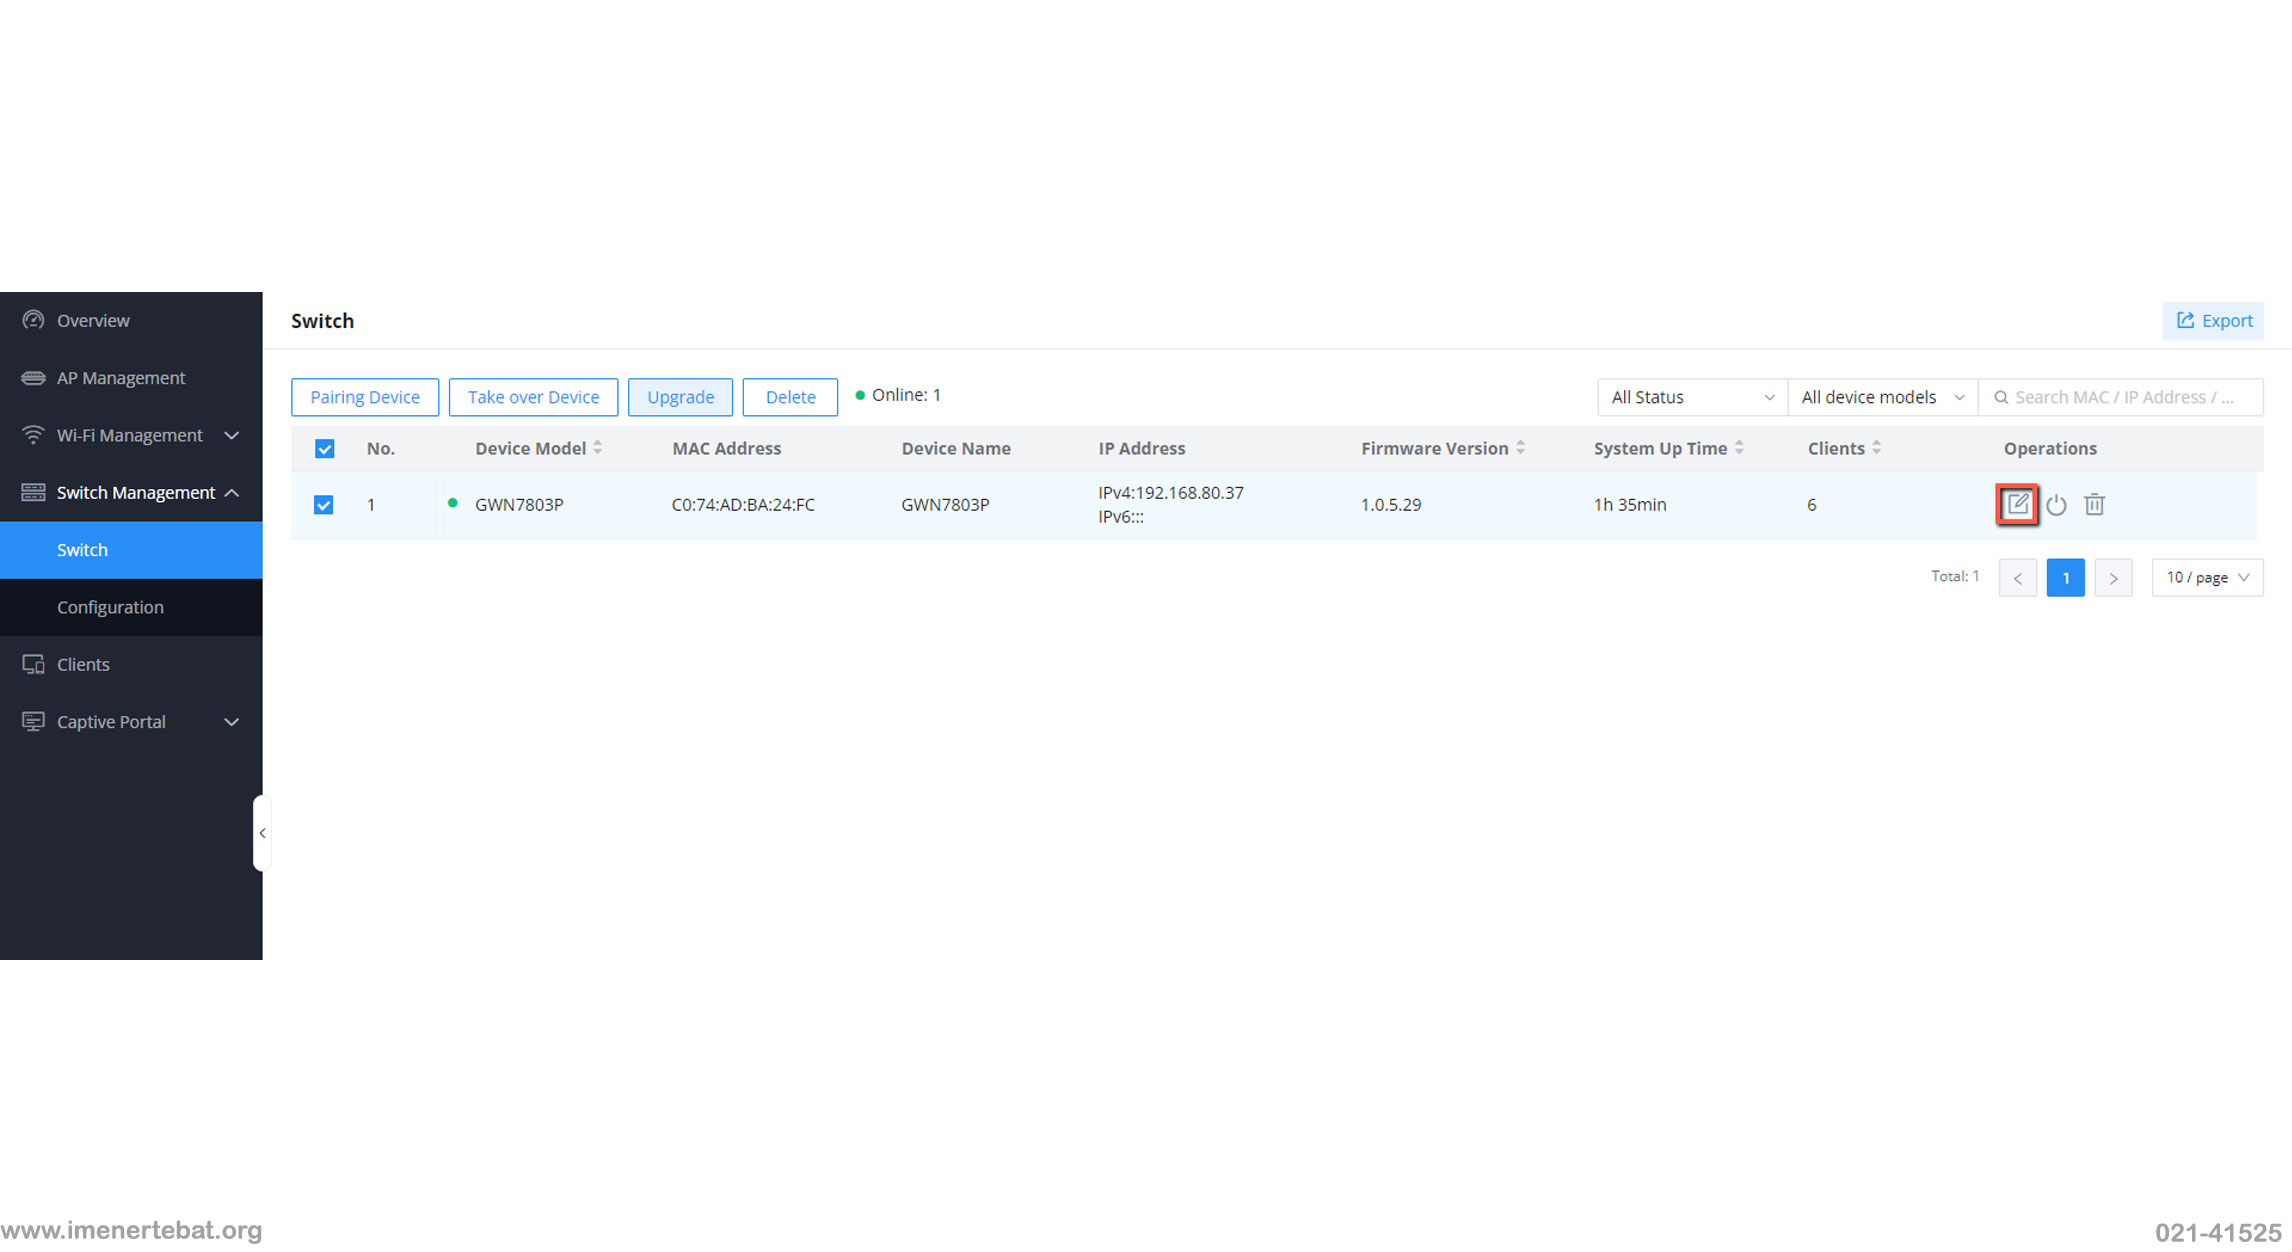Select the Configuration menu item

pos(109,606)
